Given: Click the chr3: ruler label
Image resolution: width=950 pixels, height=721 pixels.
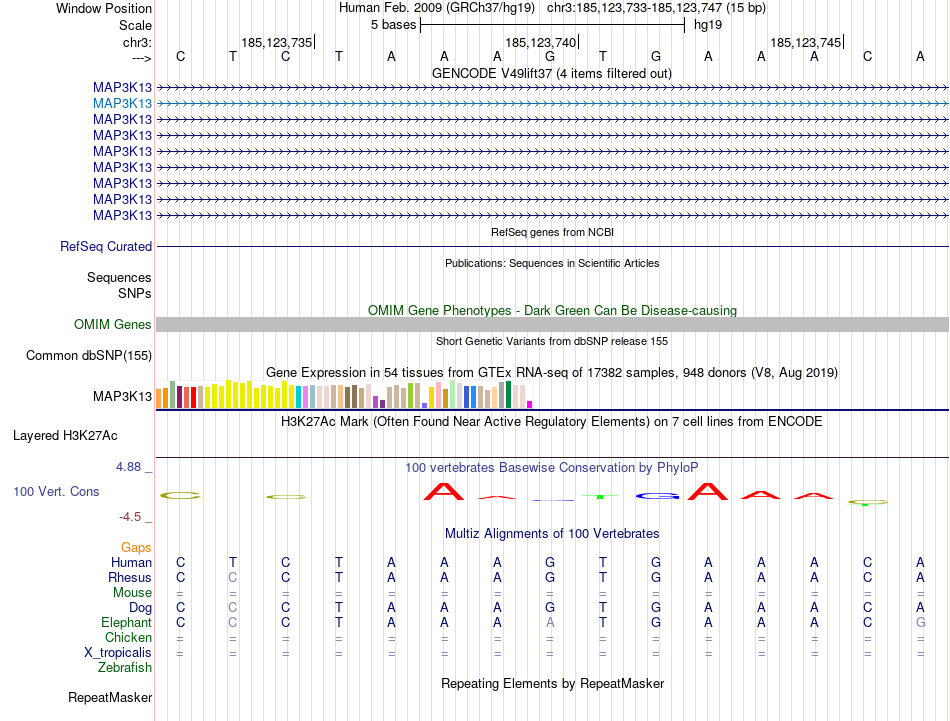Looking at the screenshot, I should (137, 42).
